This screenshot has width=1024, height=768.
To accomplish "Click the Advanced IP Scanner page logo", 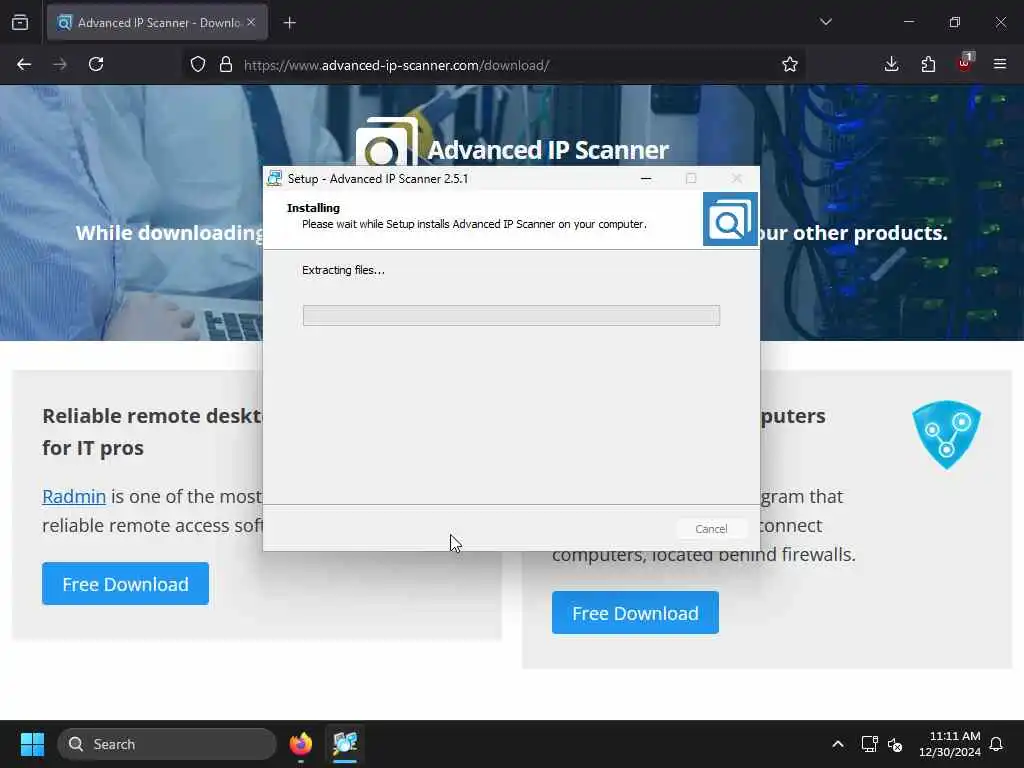I will [x=387, y=141].
